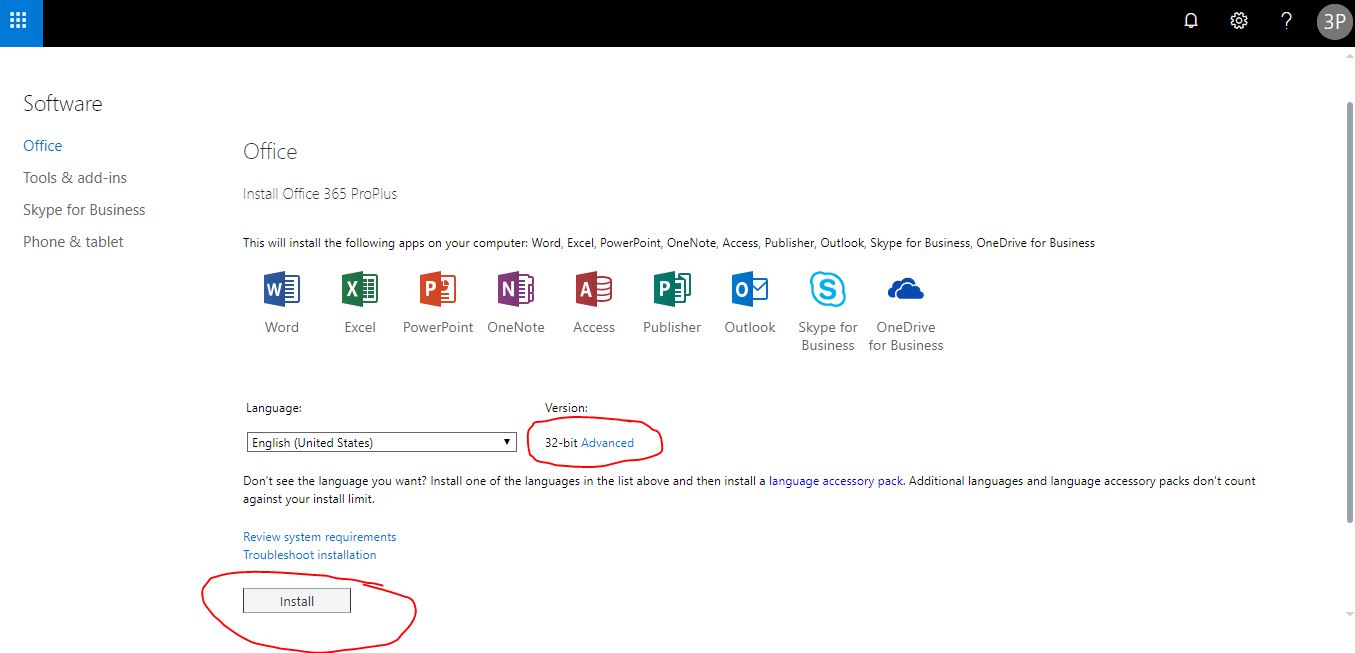Click the Word app icon

pyautogui.click(x=281, y=290)
